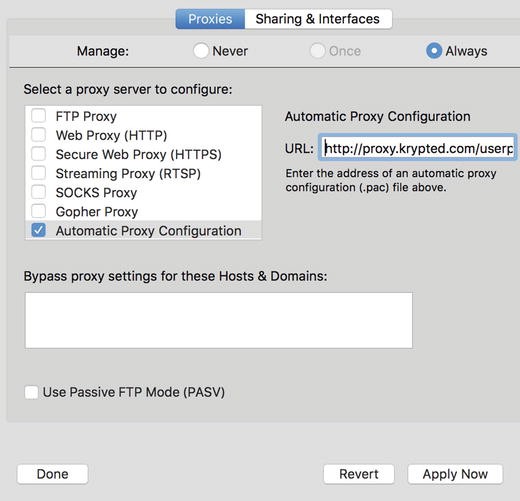This screenshot has width=520, height=501.
Task: Switch to the Proxies tab
Action: coord(210,19)
